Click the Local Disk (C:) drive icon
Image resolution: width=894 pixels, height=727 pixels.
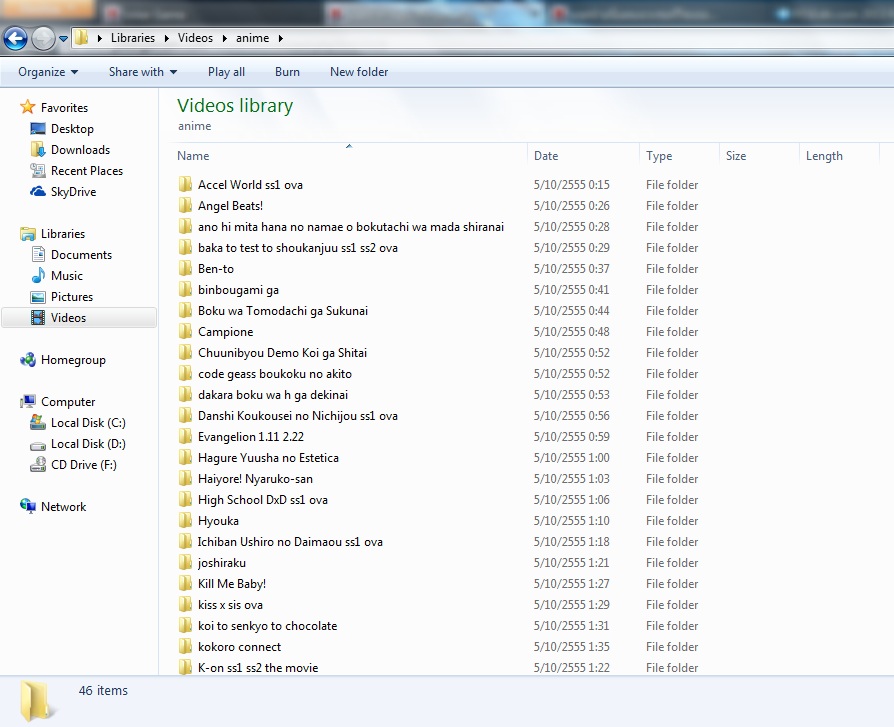[38, 423]
